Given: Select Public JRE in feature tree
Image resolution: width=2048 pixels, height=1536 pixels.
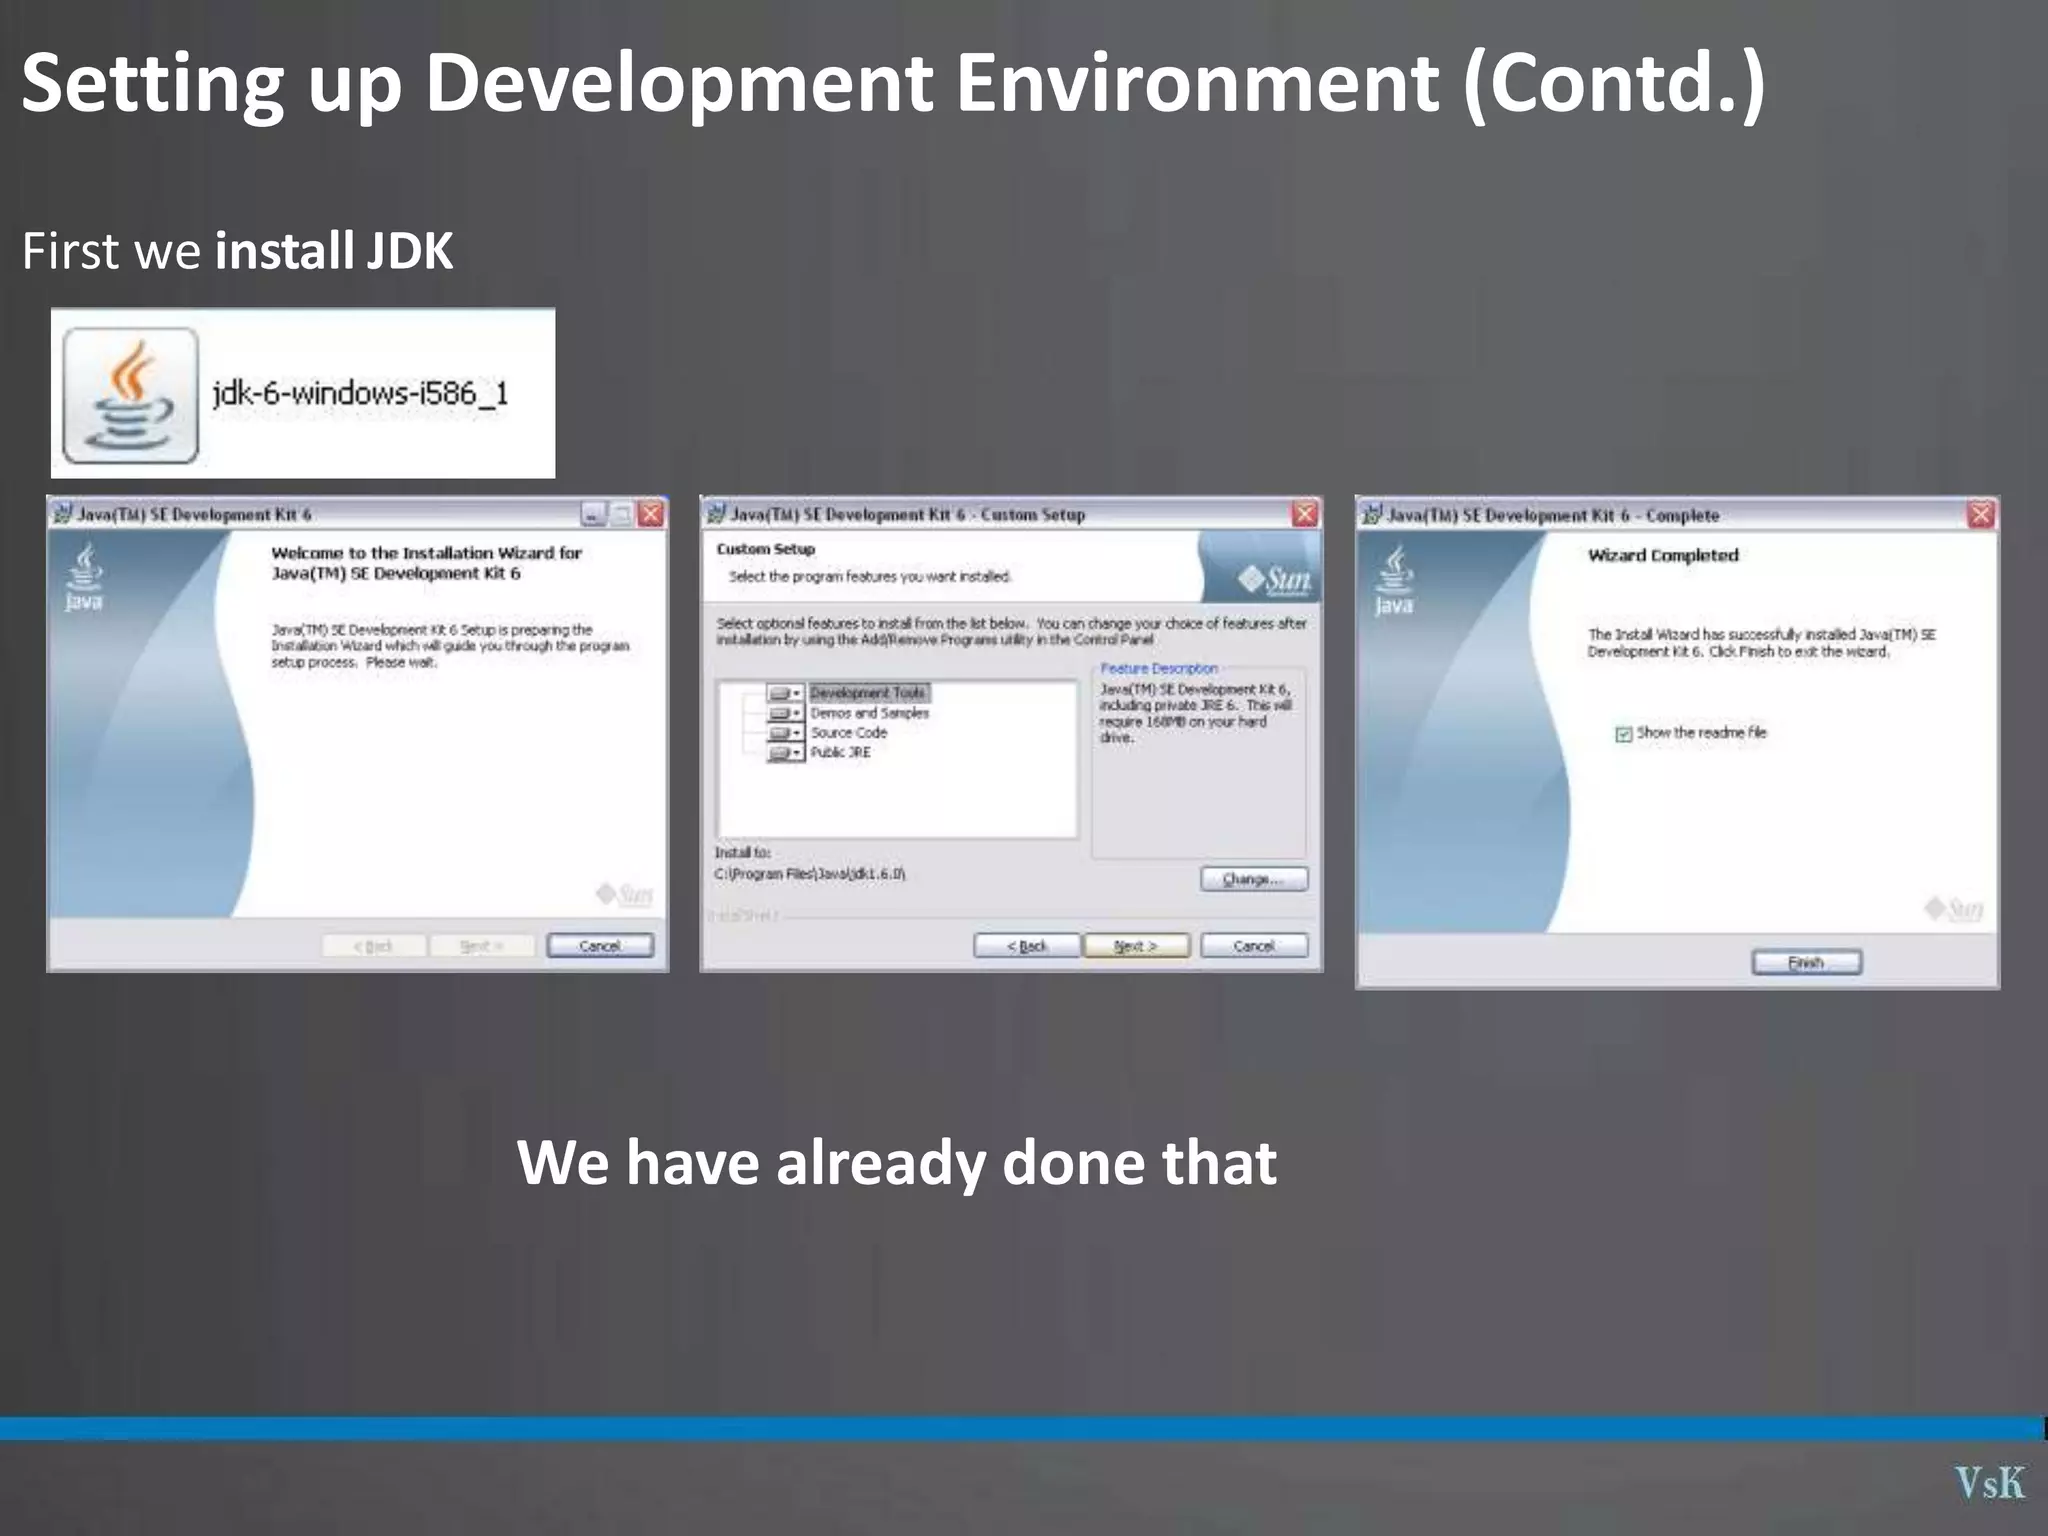Looking at the screenshot, I should [x=841, y=753].
